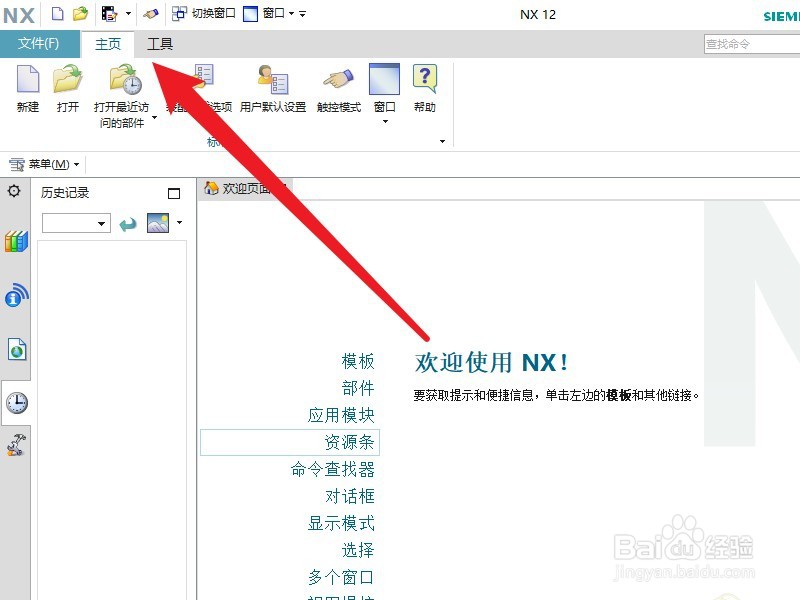Click 切换窗口 switch window button
The height and width of the screenshot is (600, 800).
coord(204,14)
